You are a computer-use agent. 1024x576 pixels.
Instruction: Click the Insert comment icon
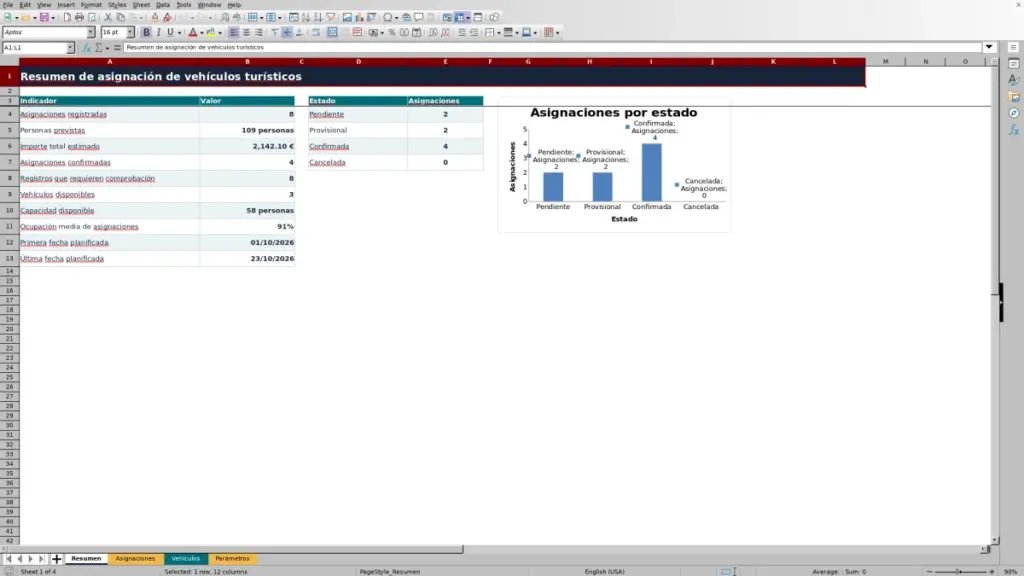(x=419, y=17)
